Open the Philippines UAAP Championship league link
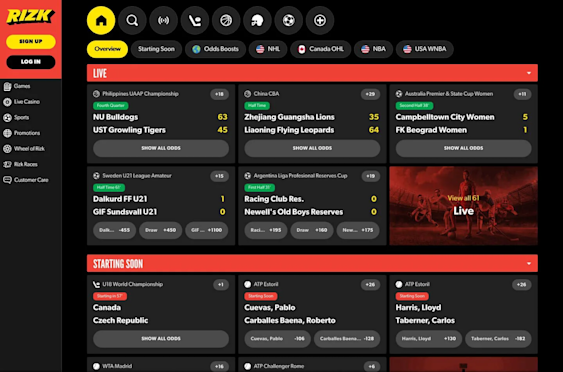The image size is (563, 372). point(140,94)
